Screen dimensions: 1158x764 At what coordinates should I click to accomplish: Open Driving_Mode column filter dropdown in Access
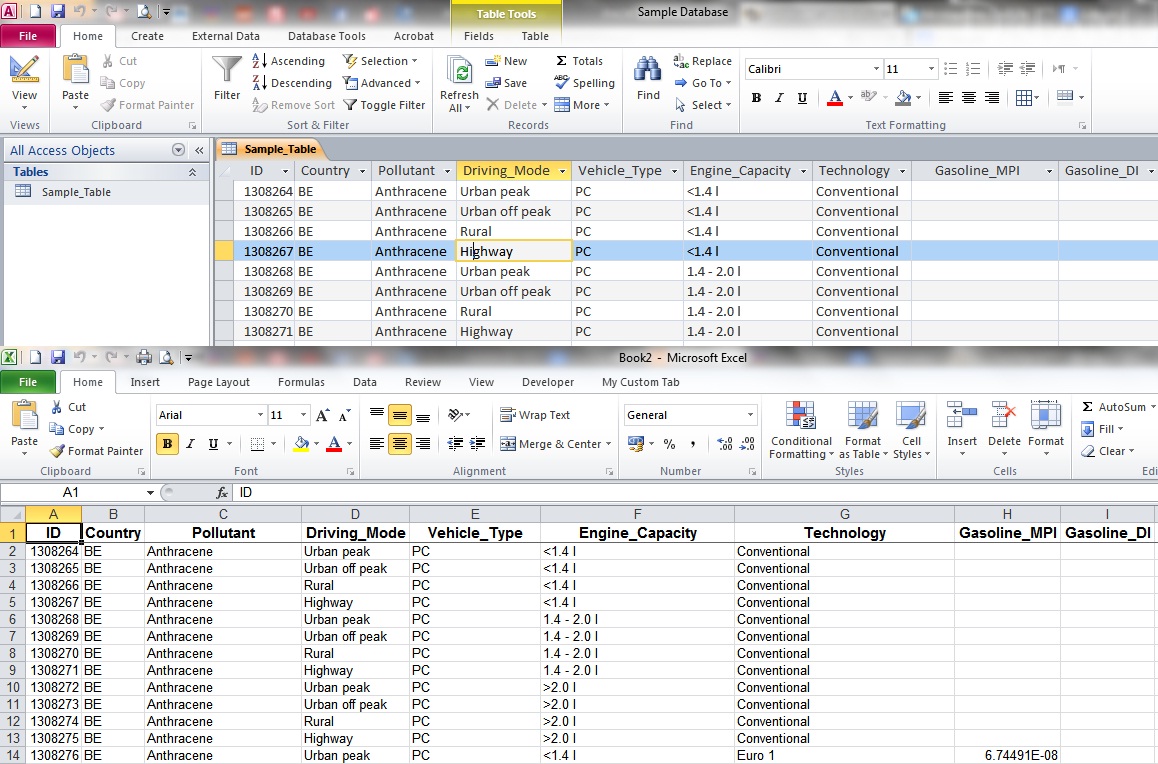pos(562,171)
